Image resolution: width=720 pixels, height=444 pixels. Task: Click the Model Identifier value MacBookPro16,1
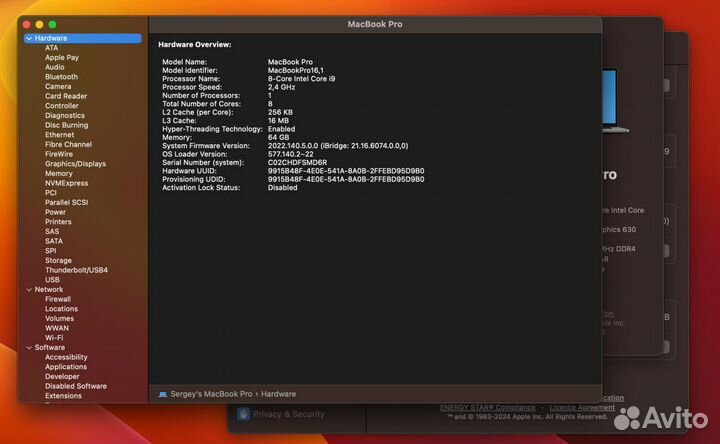pyautogui.click(x=296, y=70)
